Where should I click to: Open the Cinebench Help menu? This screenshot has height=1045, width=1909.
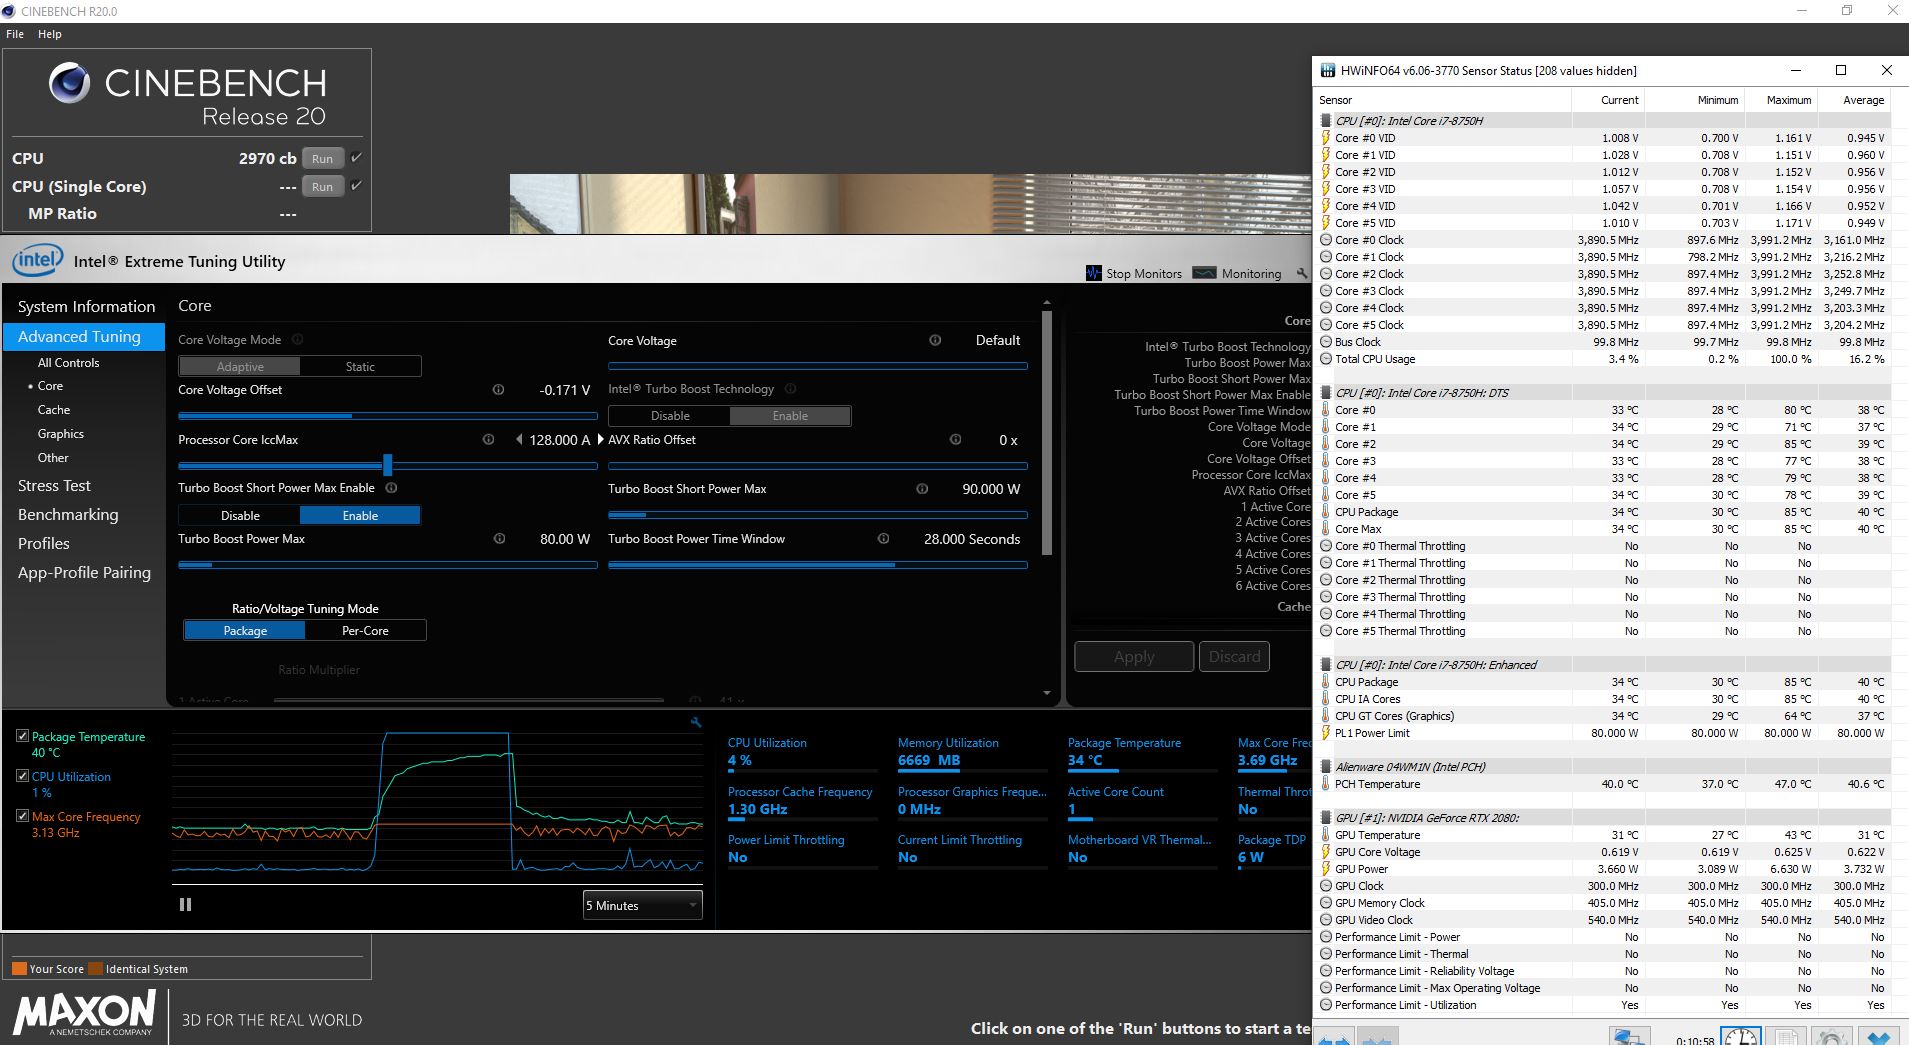tap(50, 34)
